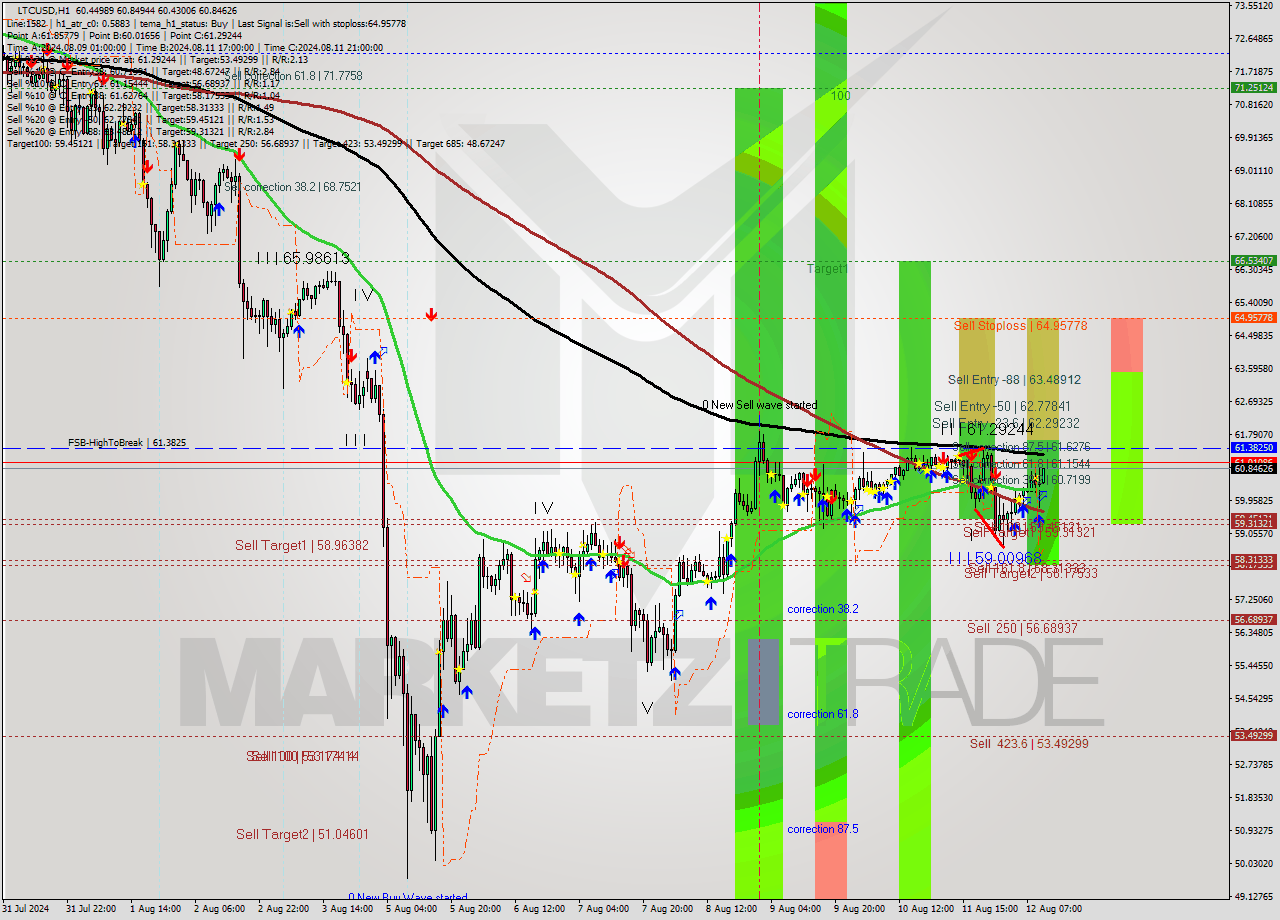Click the blue 61.38250 price axis tag
This screenshot has height=920, width=1280.
pos(1253,448)
